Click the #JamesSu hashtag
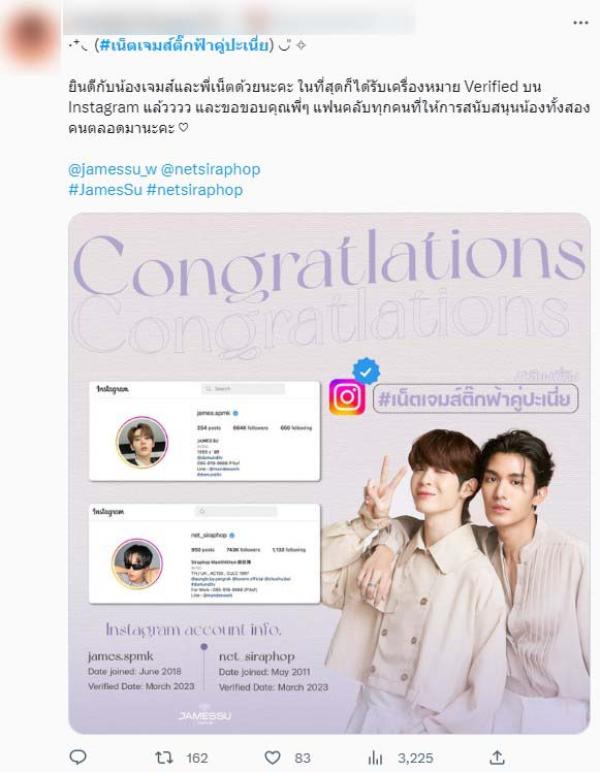 [x=105, y=190]
